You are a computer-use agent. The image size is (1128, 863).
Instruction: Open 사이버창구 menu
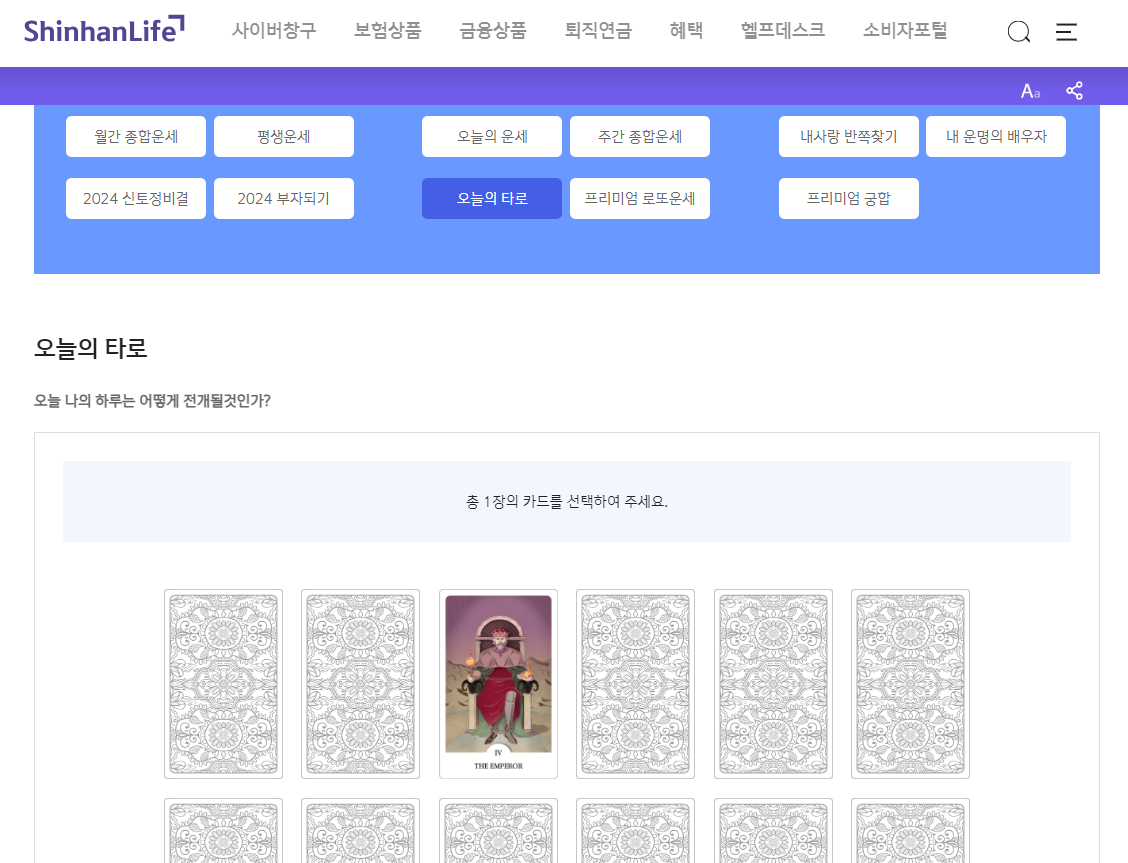coord(273,30)
